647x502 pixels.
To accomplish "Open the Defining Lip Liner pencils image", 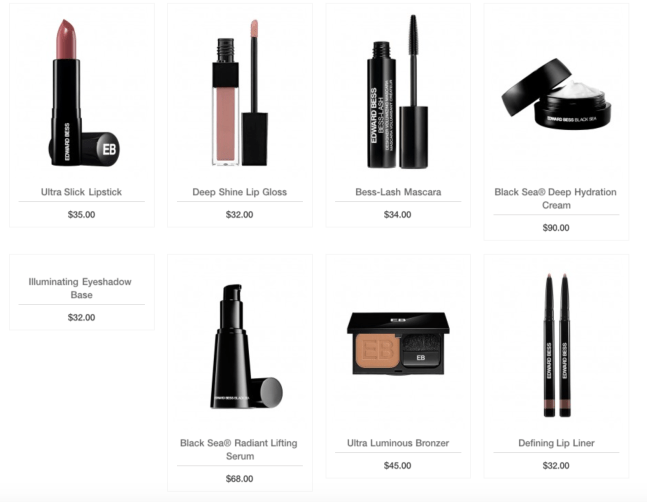I will click(557, 345).
